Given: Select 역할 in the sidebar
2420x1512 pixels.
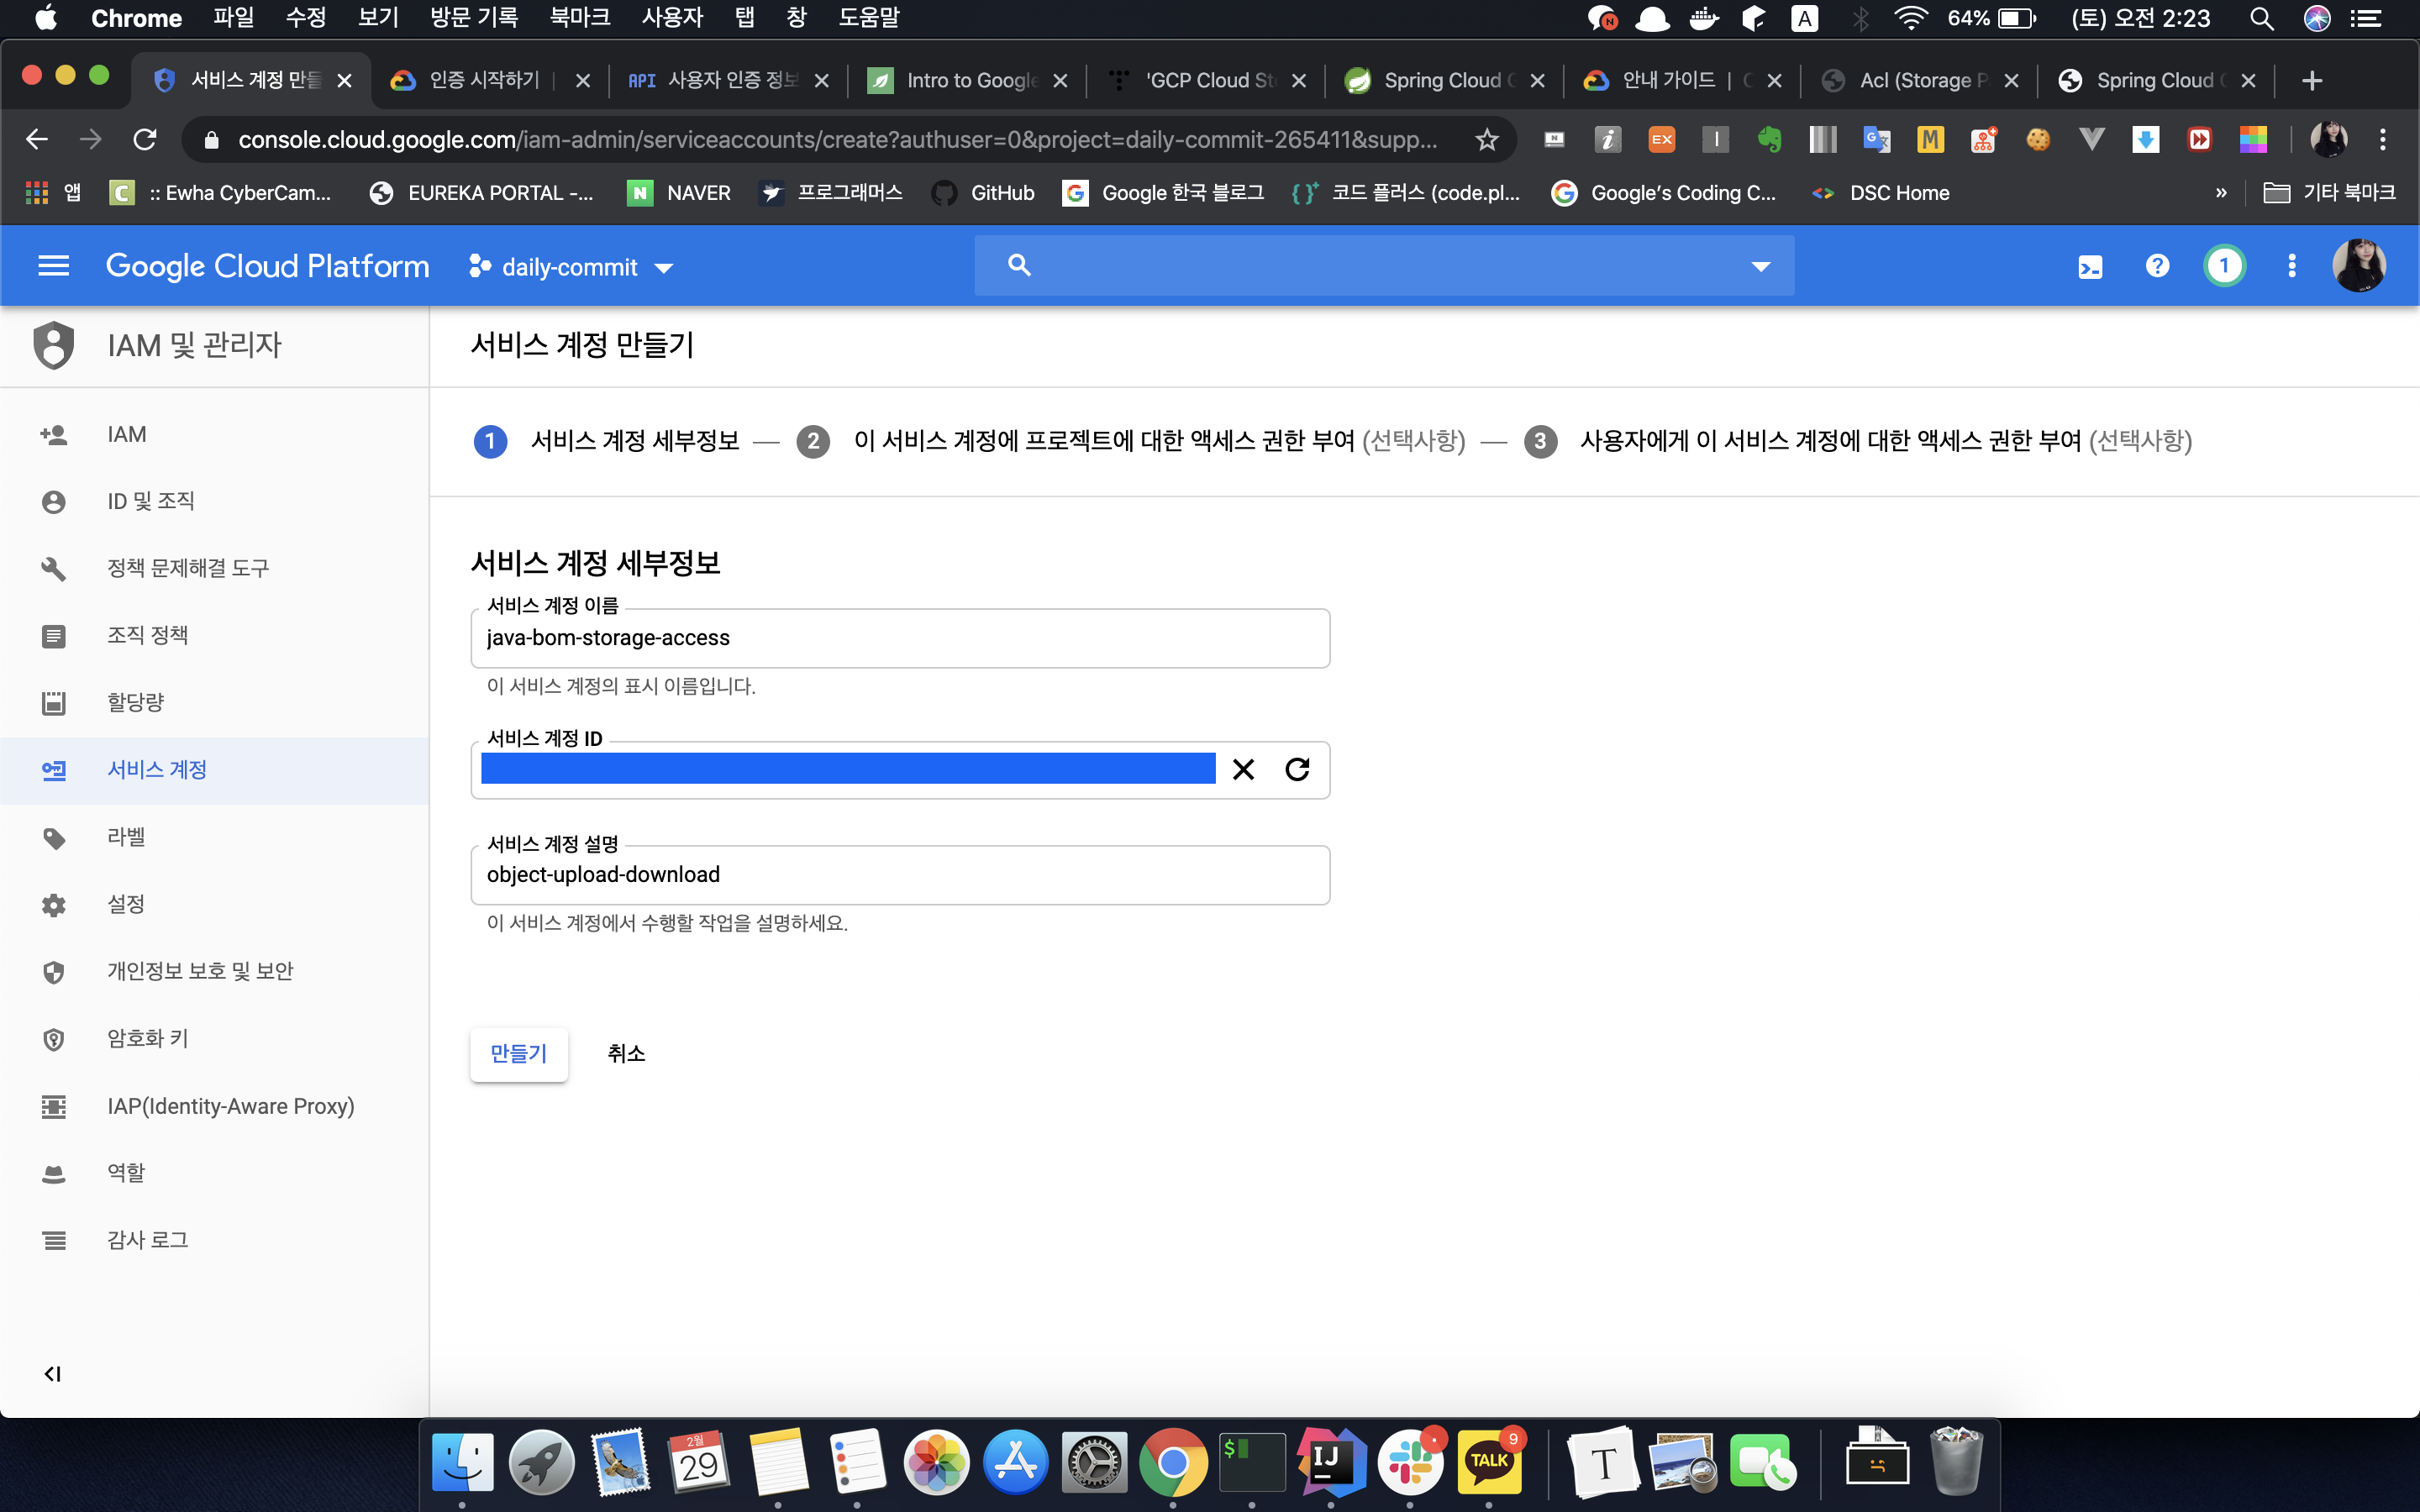Looking at the screenshot, I should pyautogui.click(x=126, y=1172).
